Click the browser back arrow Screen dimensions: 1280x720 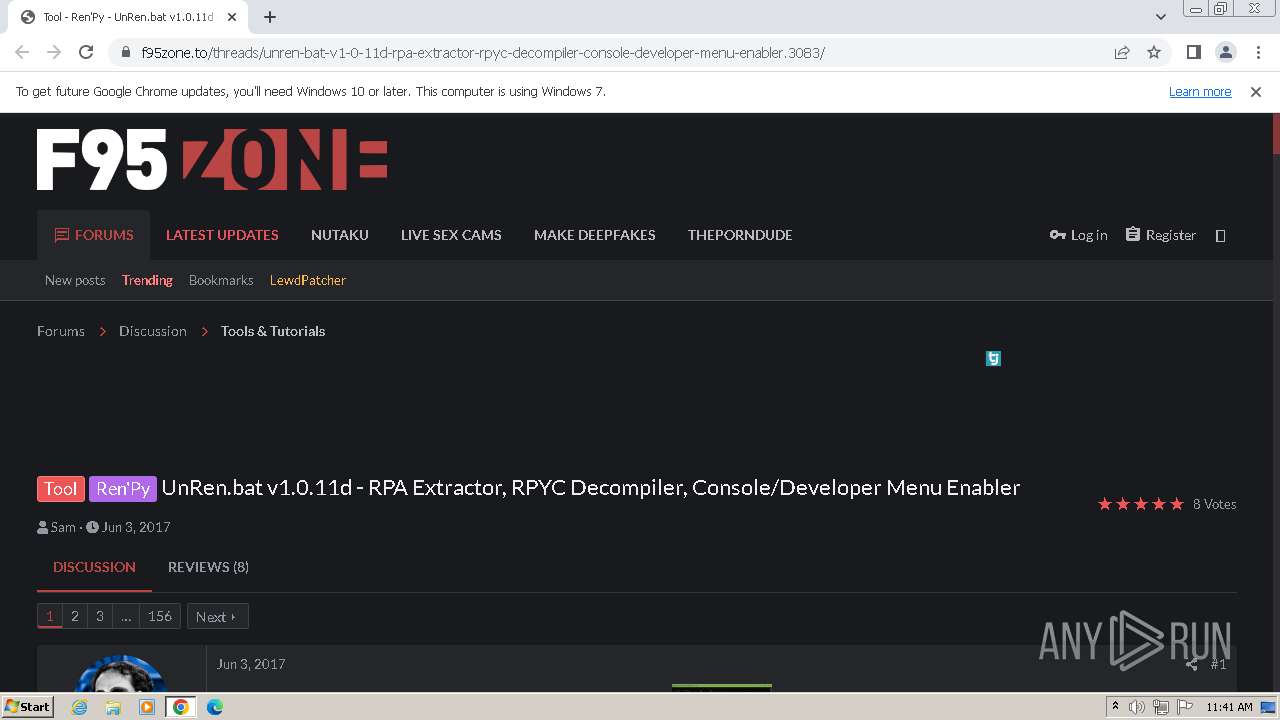(22, 52)
